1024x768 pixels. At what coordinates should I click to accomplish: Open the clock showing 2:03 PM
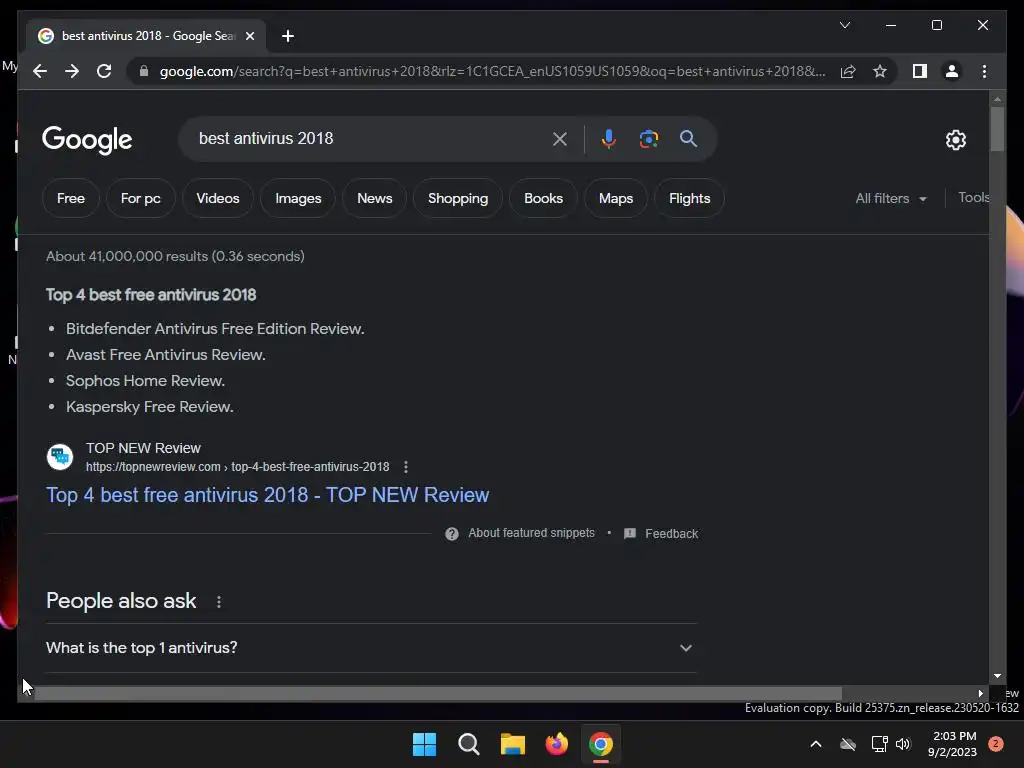point(952,744)
